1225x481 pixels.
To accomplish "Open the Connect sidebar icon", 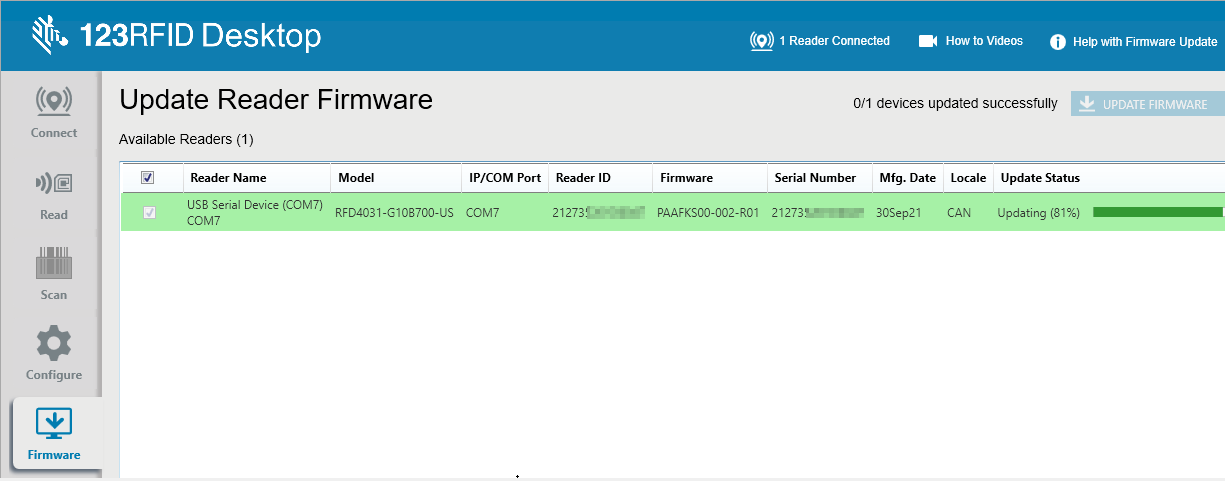I will pos(54,101).
